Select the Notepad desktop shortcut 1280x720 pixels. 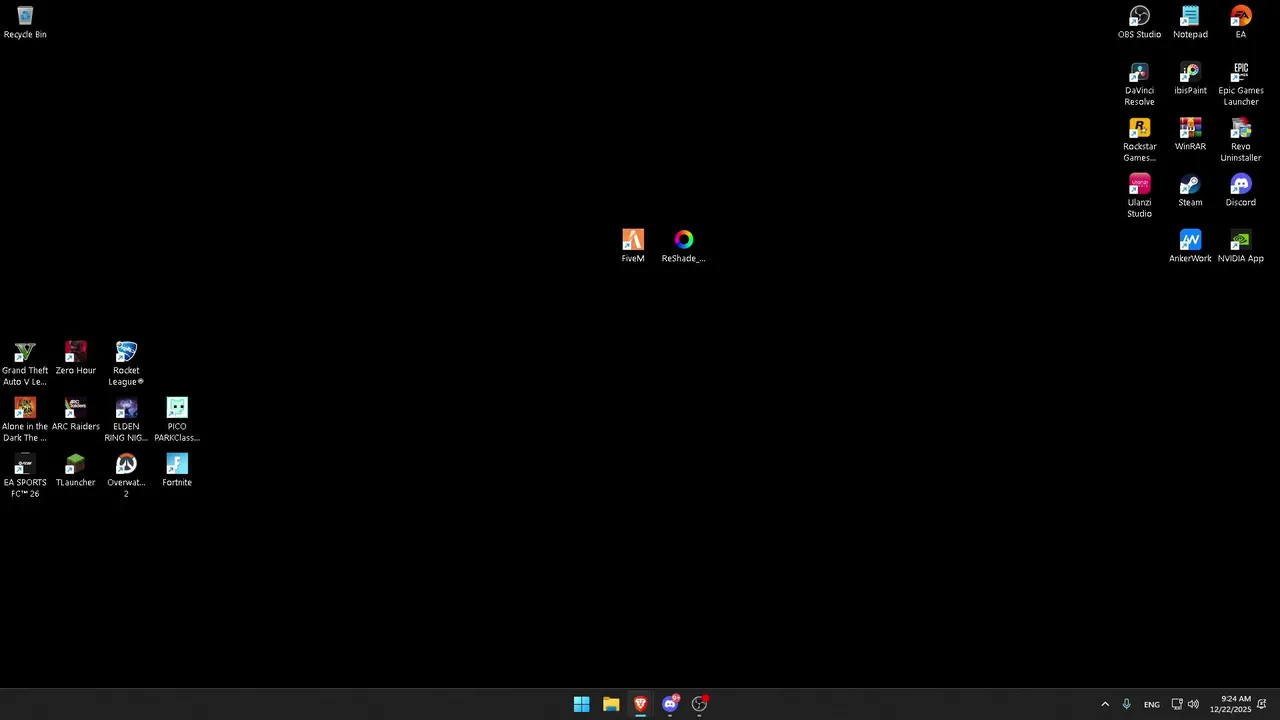(x=1190, y=23)
